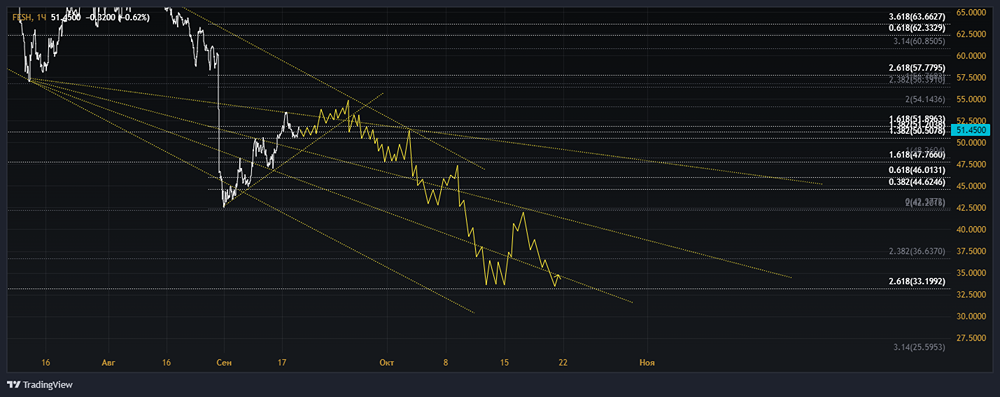Click the 47.5000 price axis label
This screenshot has height=397, width=1000.
pyautogui.click(x=970, y=164)
